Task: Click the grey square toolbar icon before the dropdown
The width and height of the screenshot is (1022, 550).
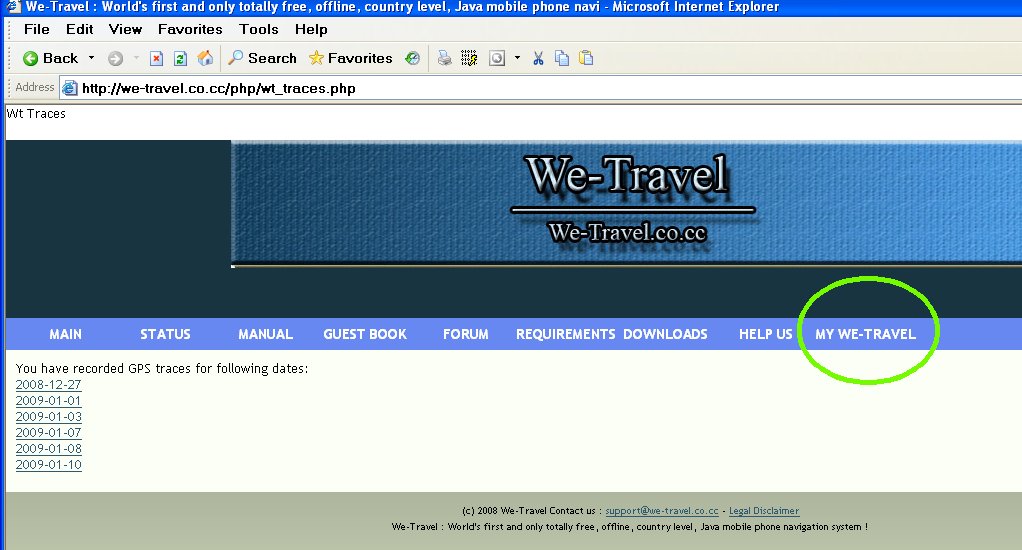Action: pyautogui.click(x=497, y=59)
